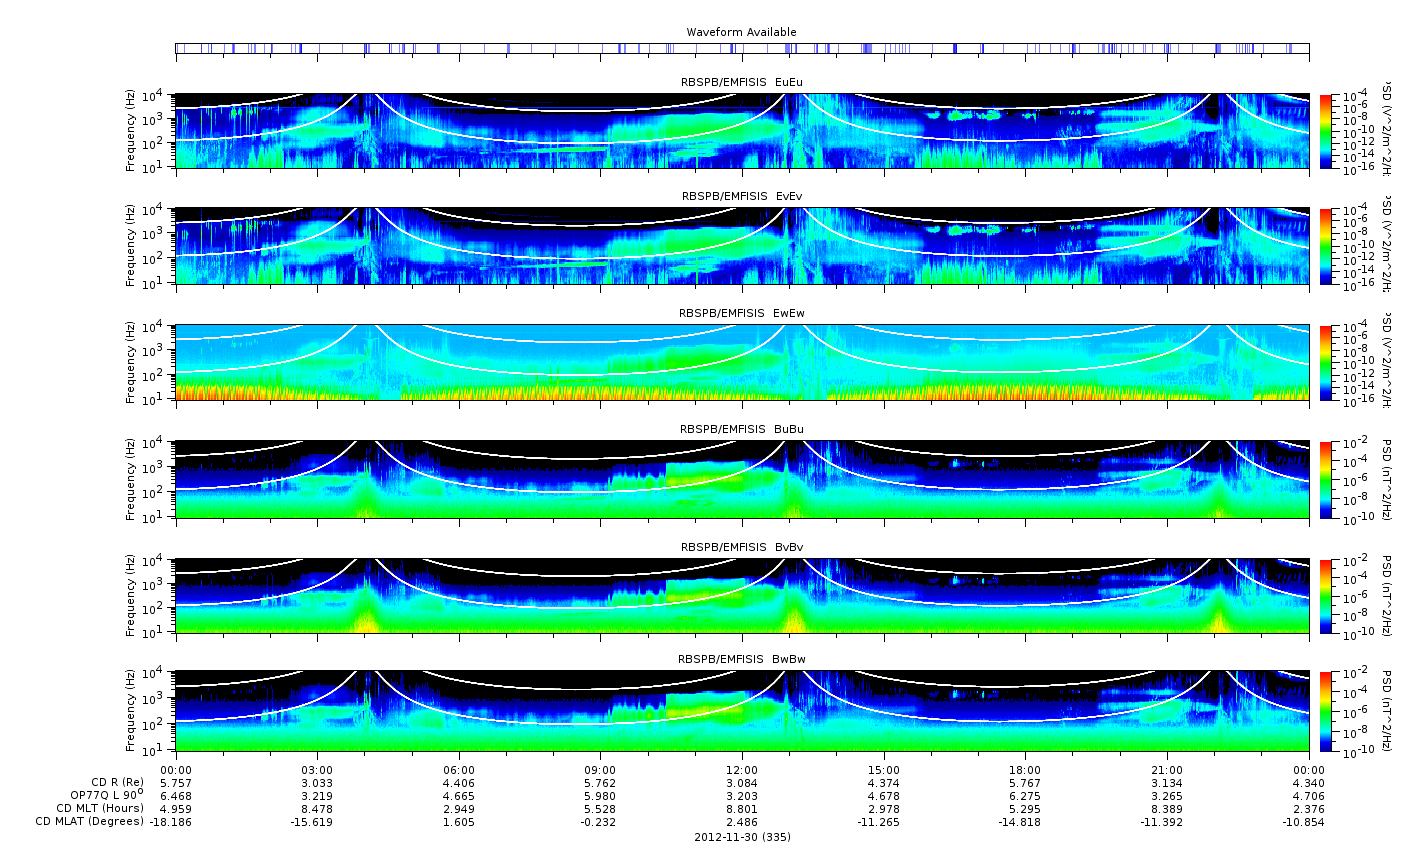Click the CD R (Re) row label
The image size is (1408, 859).
[x=117, y=782]
